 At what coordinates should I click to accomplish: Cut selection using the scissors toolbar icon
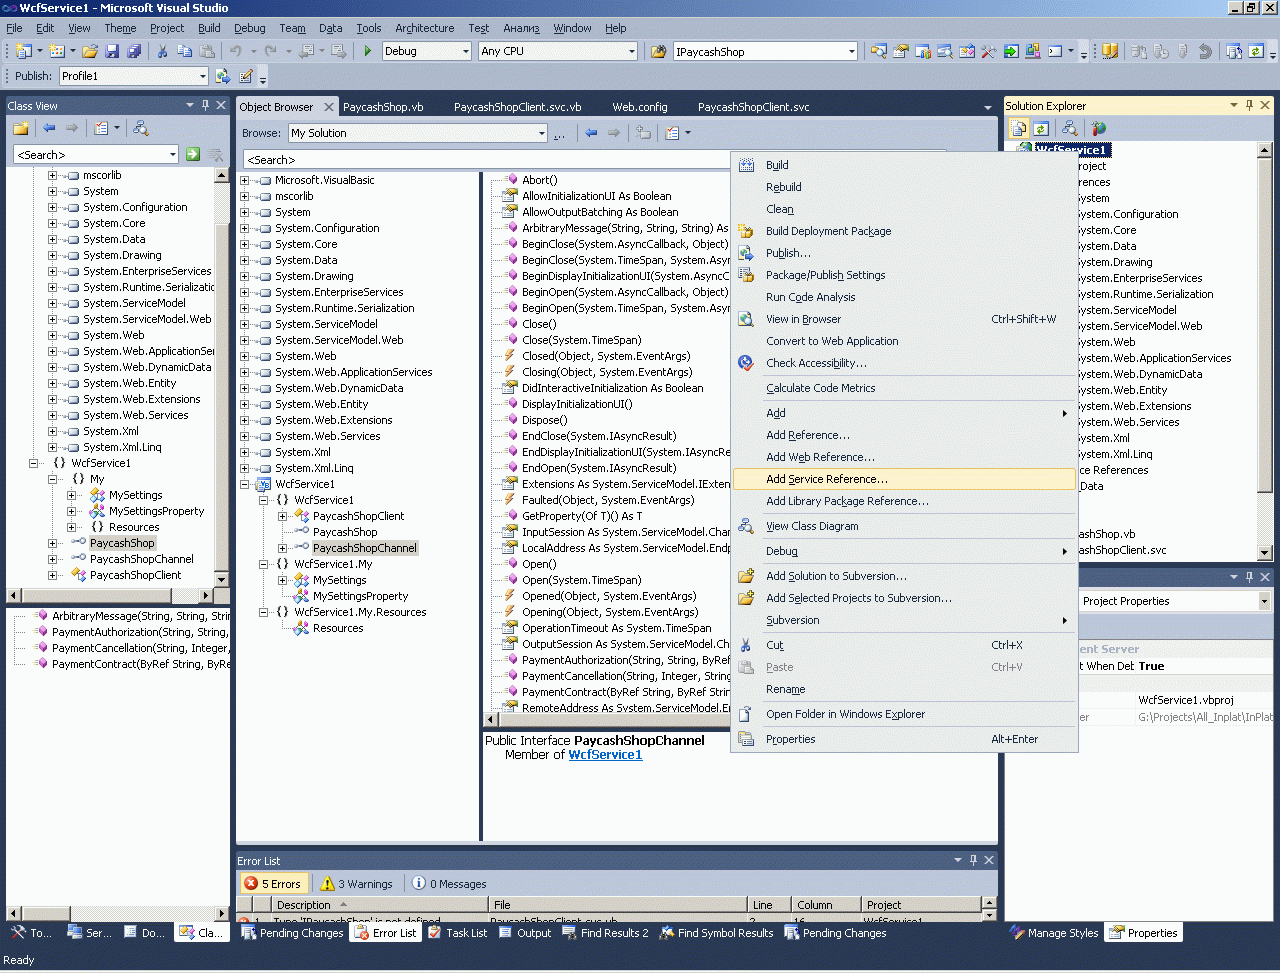tap(162, 51)
